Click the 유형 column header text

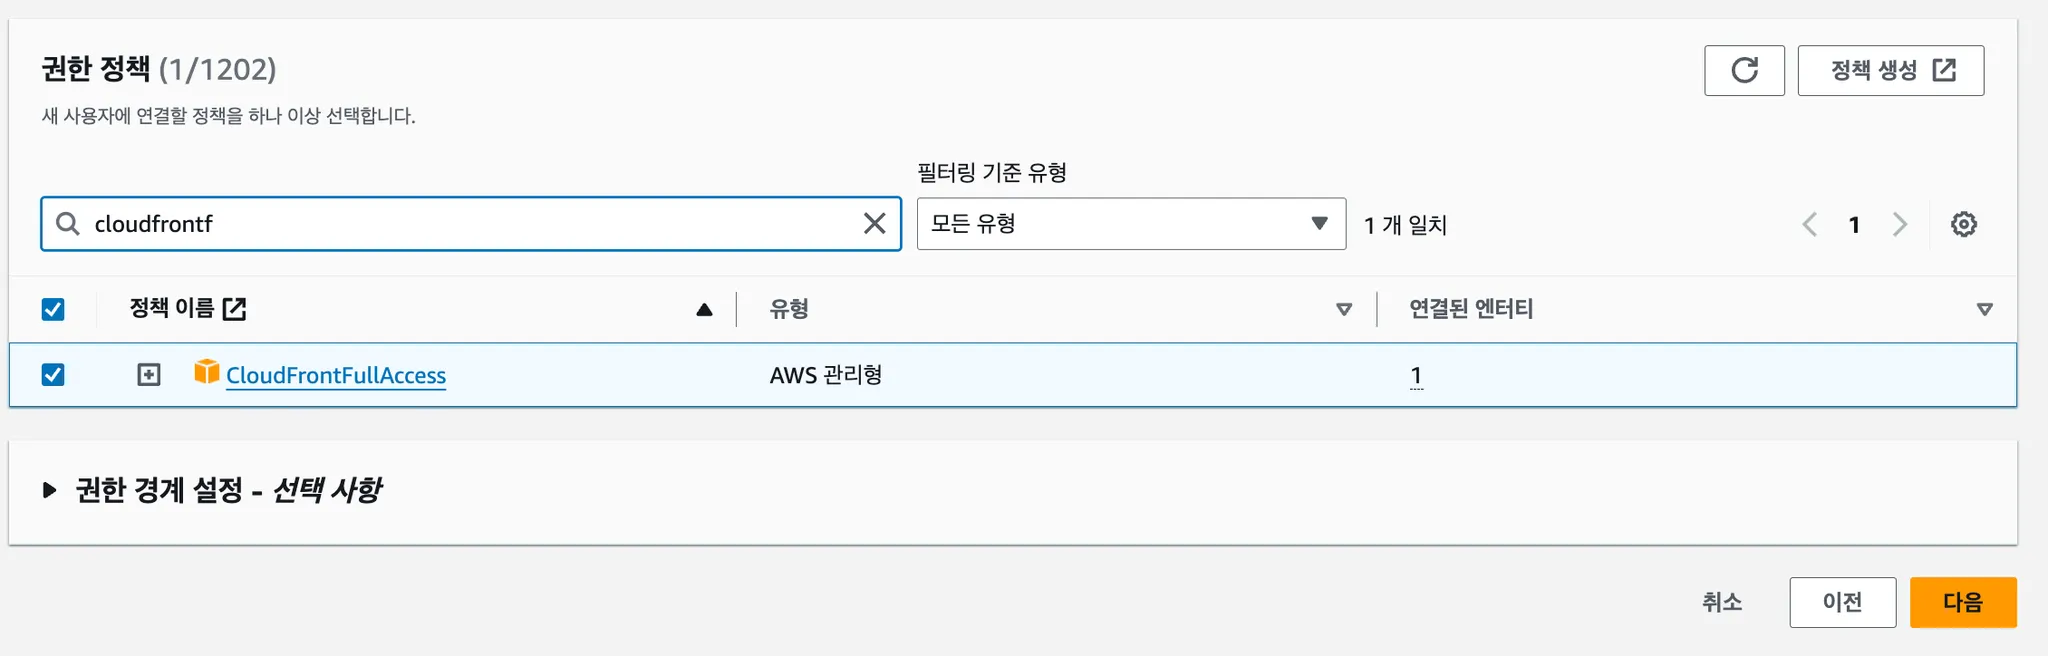click(x=789, y=309)
